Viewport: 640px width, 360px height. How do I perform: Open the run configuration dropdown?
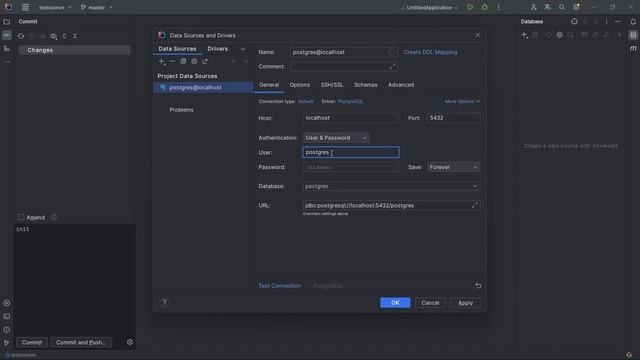tap(431, 7)
